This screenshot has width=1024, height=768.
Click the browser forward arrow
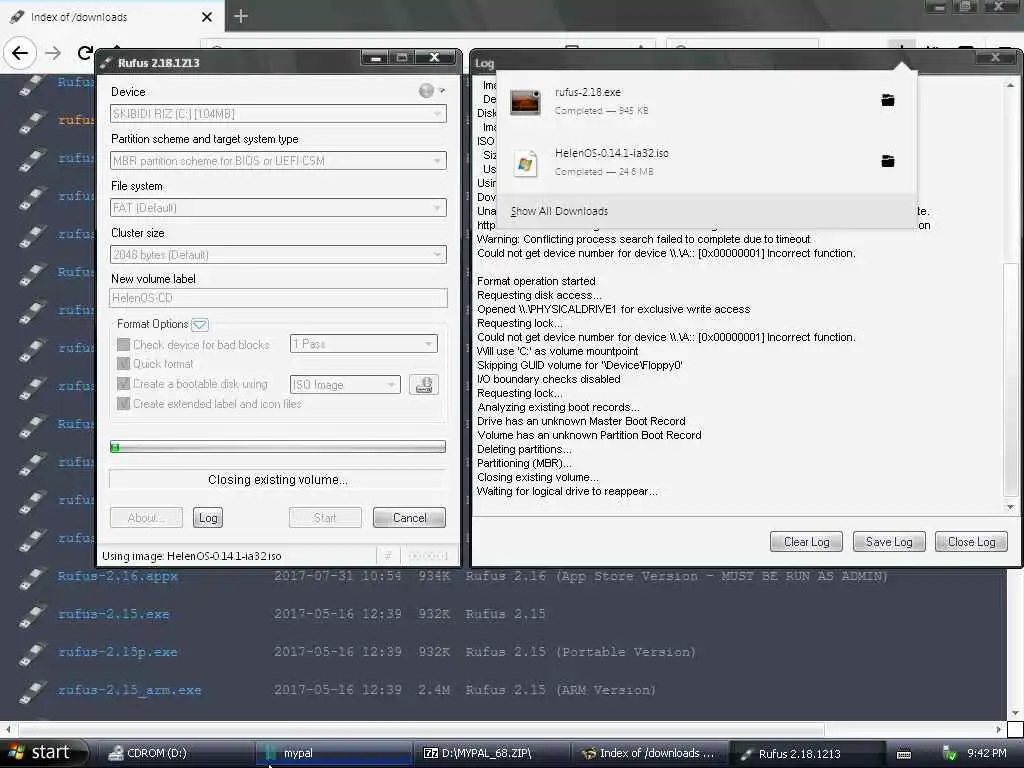point(53,53)
